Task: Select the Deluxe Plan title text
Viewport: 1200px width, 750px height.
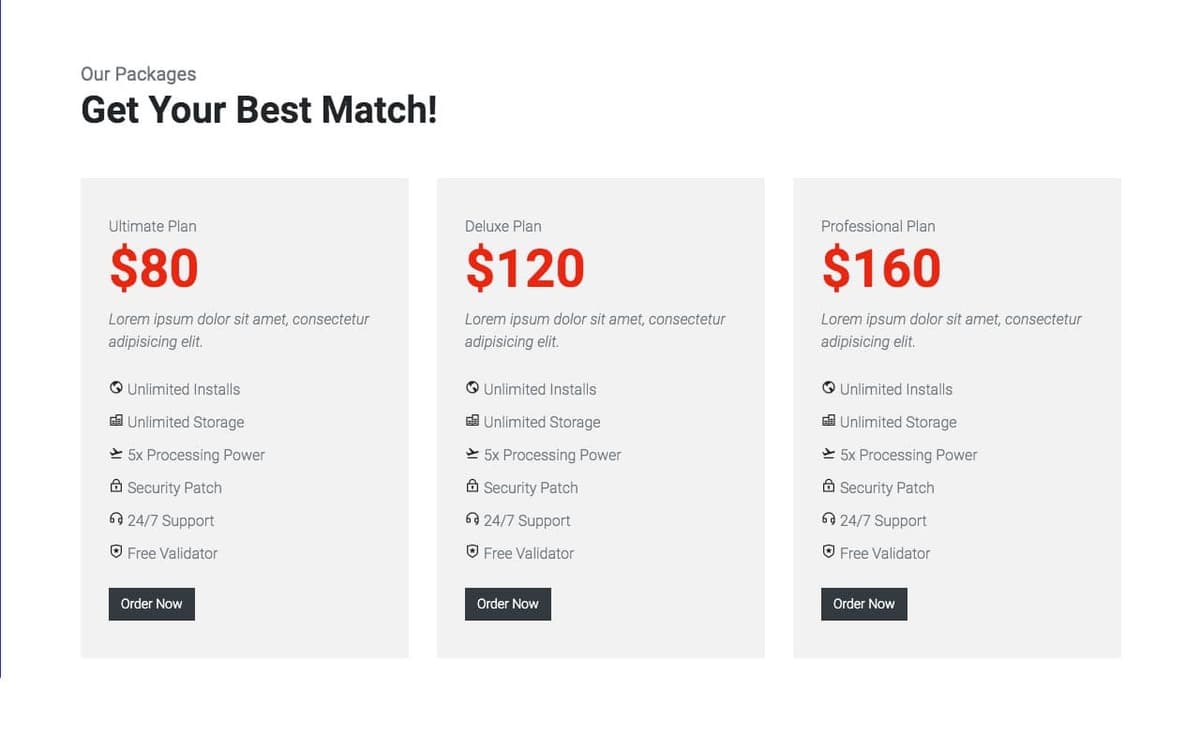Action: coord(503,226)
